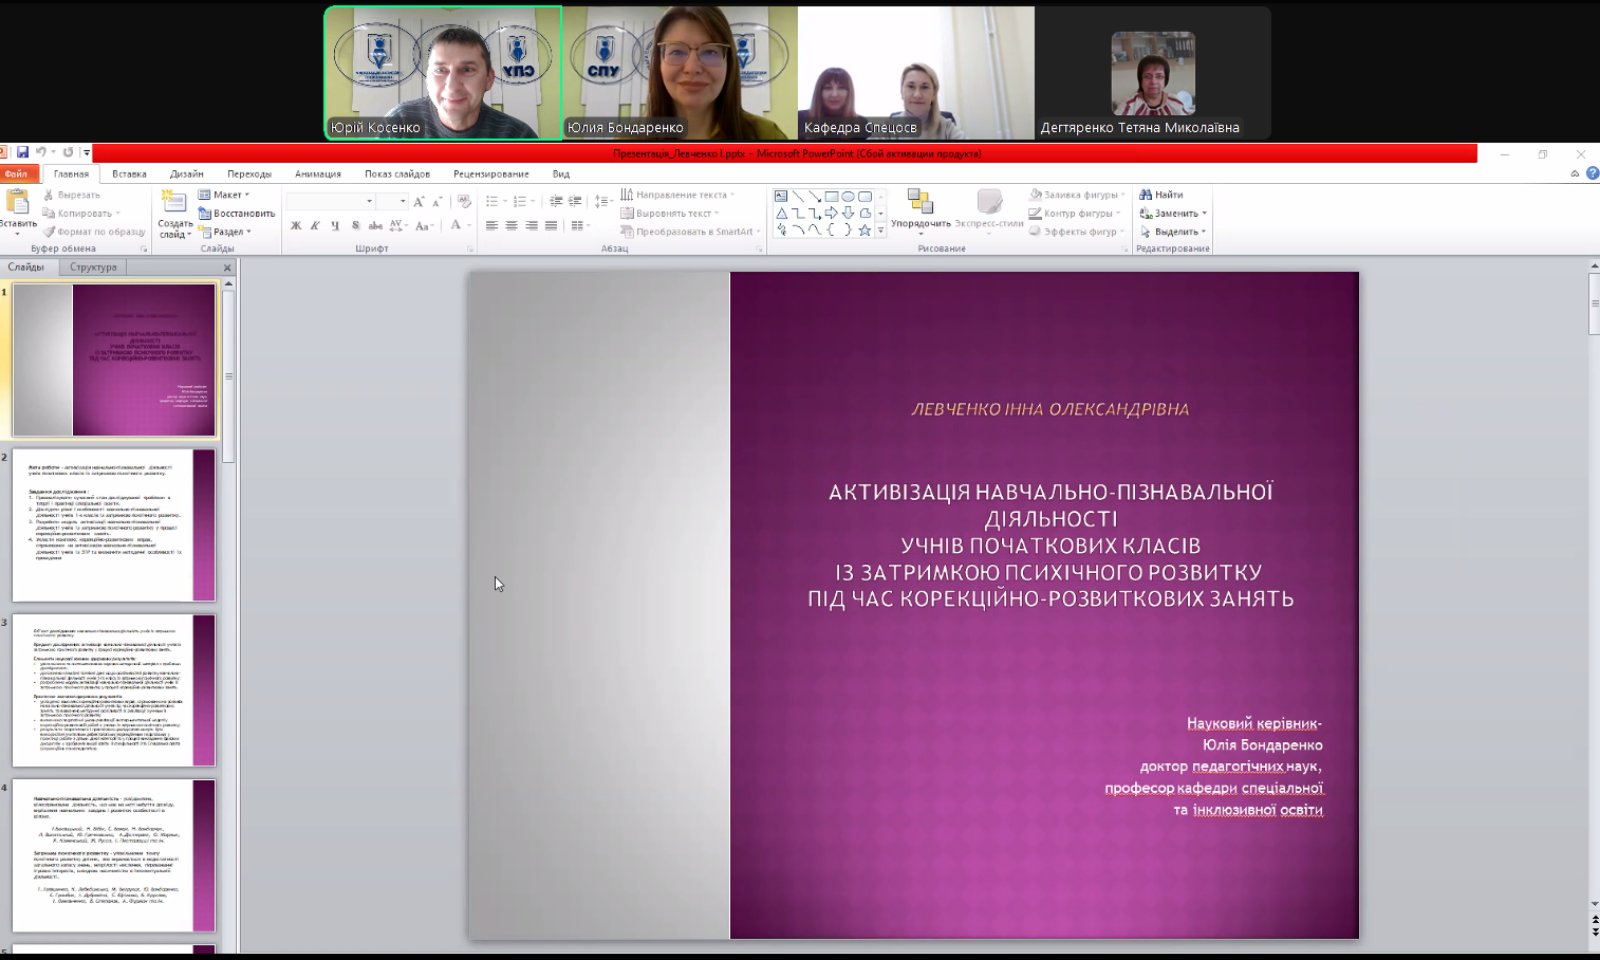Open the Выделить select dropdown

(1175, 231)
